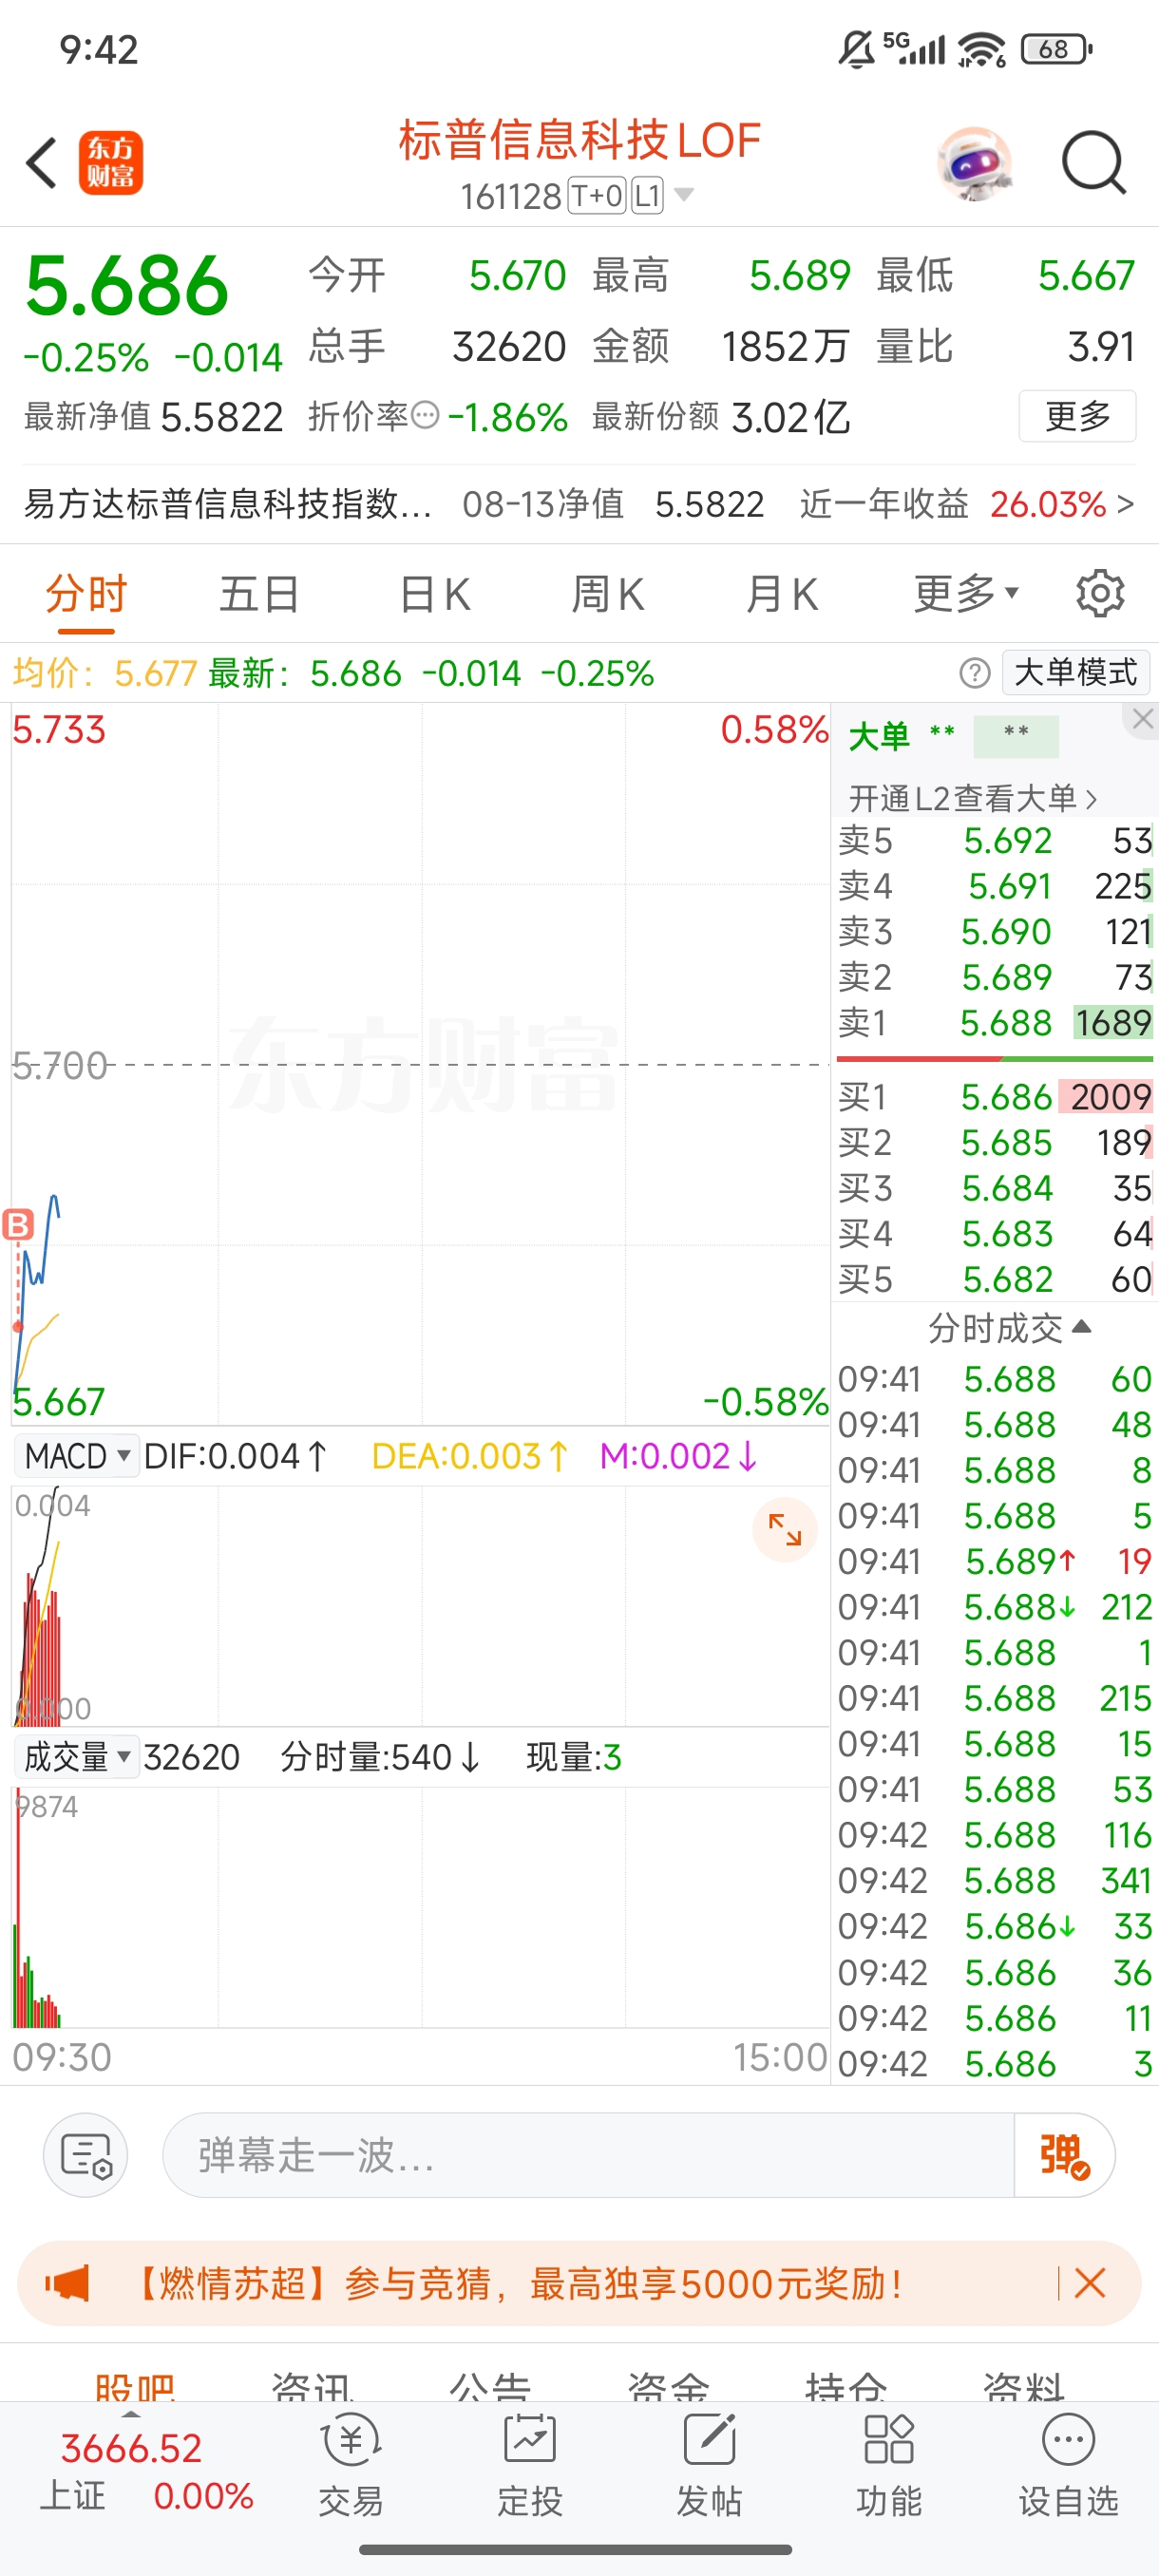1159x2576 pixels.
Task: Open fund detail row 易方达标普信息科技指数
Action: click(x=579, y=504)
